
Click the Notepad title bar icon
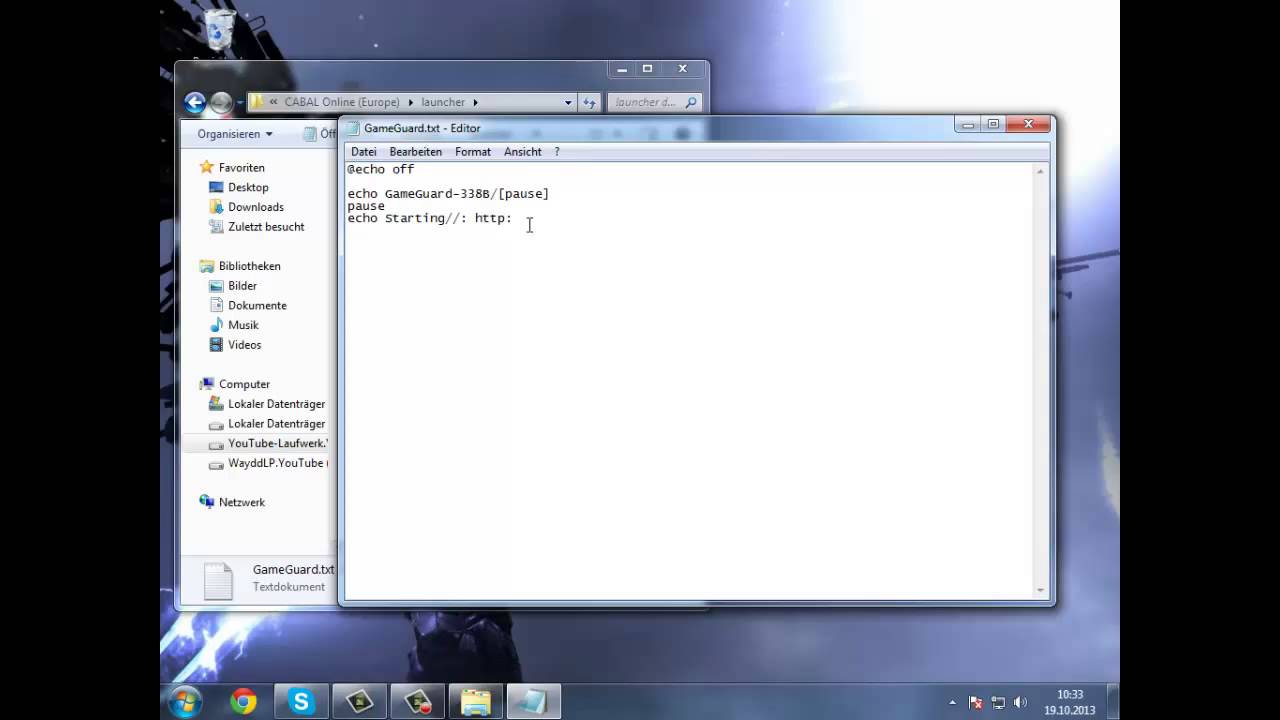[x=352, y=128]
